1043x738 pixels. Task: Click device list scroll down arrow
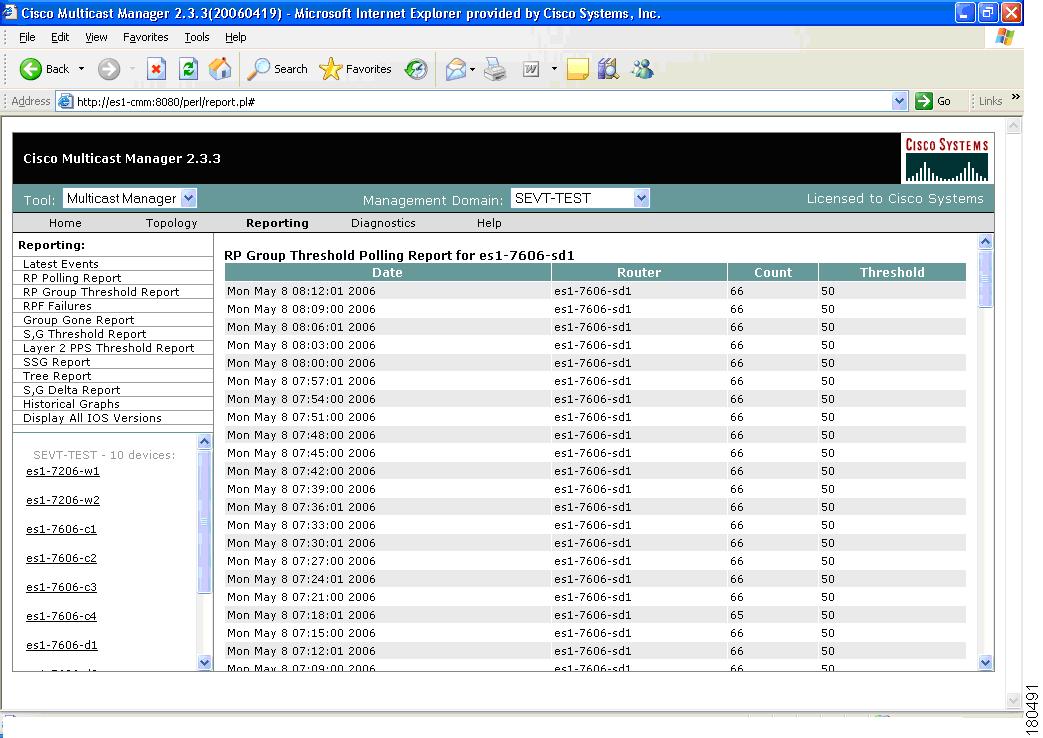pos(204,662)
